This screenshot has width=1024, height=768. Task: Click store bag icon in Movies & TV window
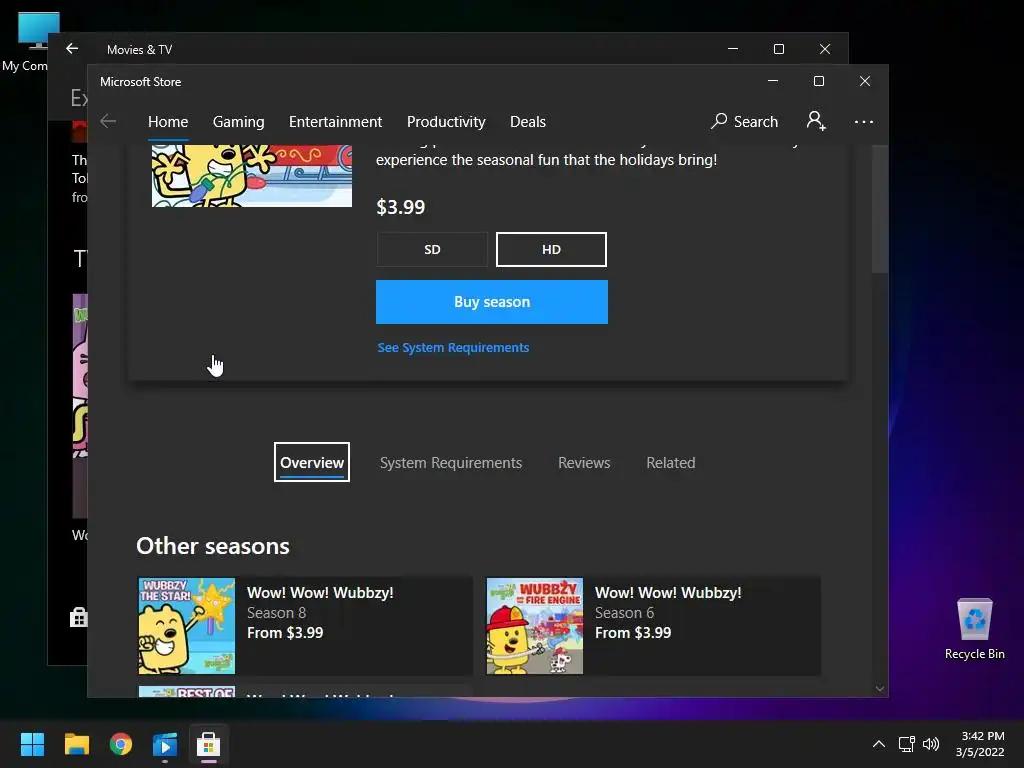78,617
